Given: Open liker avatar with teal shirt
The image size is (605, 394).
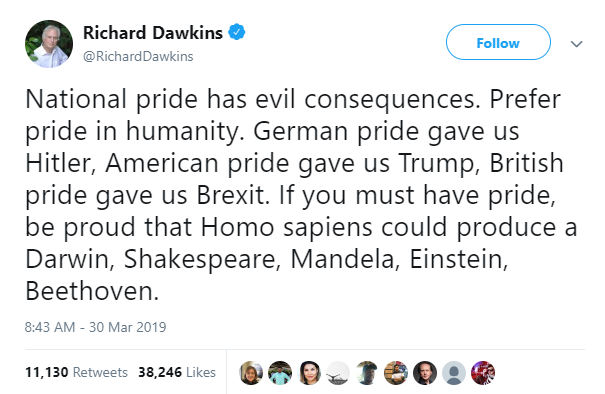Looking at the screenshot, I should click(x=280, y=373).
